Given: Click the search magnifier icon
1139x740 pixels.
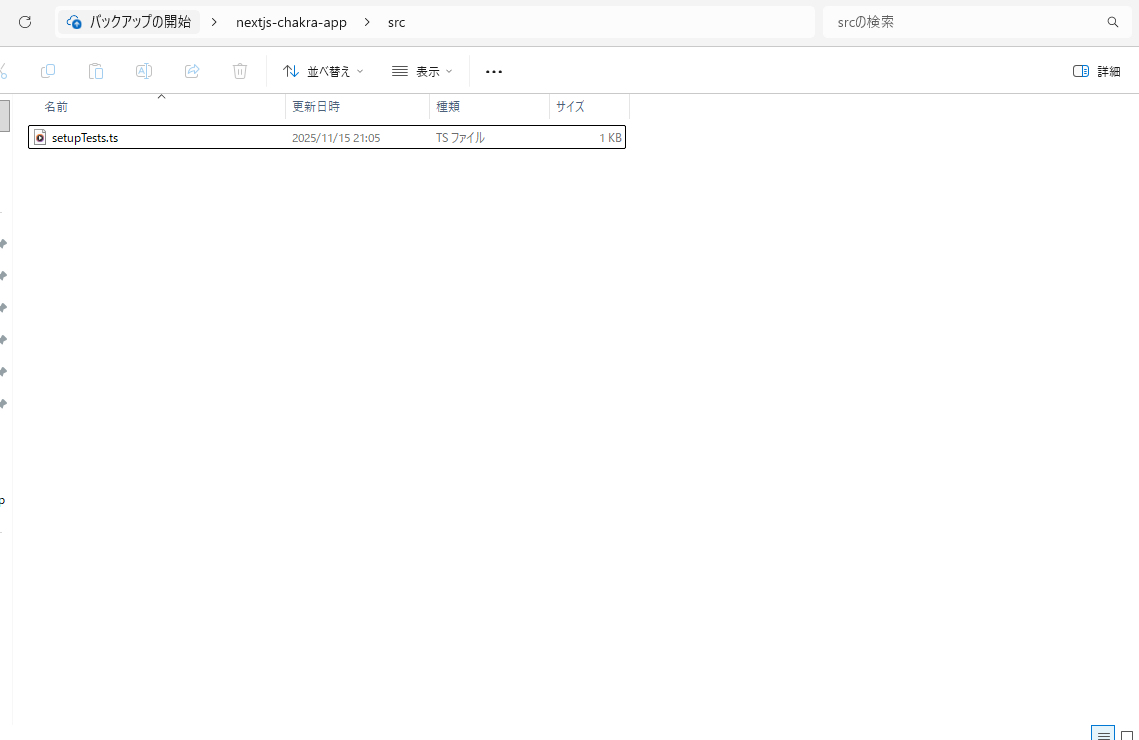Looking at the screenshot, I should click(x=1112, y=22).
